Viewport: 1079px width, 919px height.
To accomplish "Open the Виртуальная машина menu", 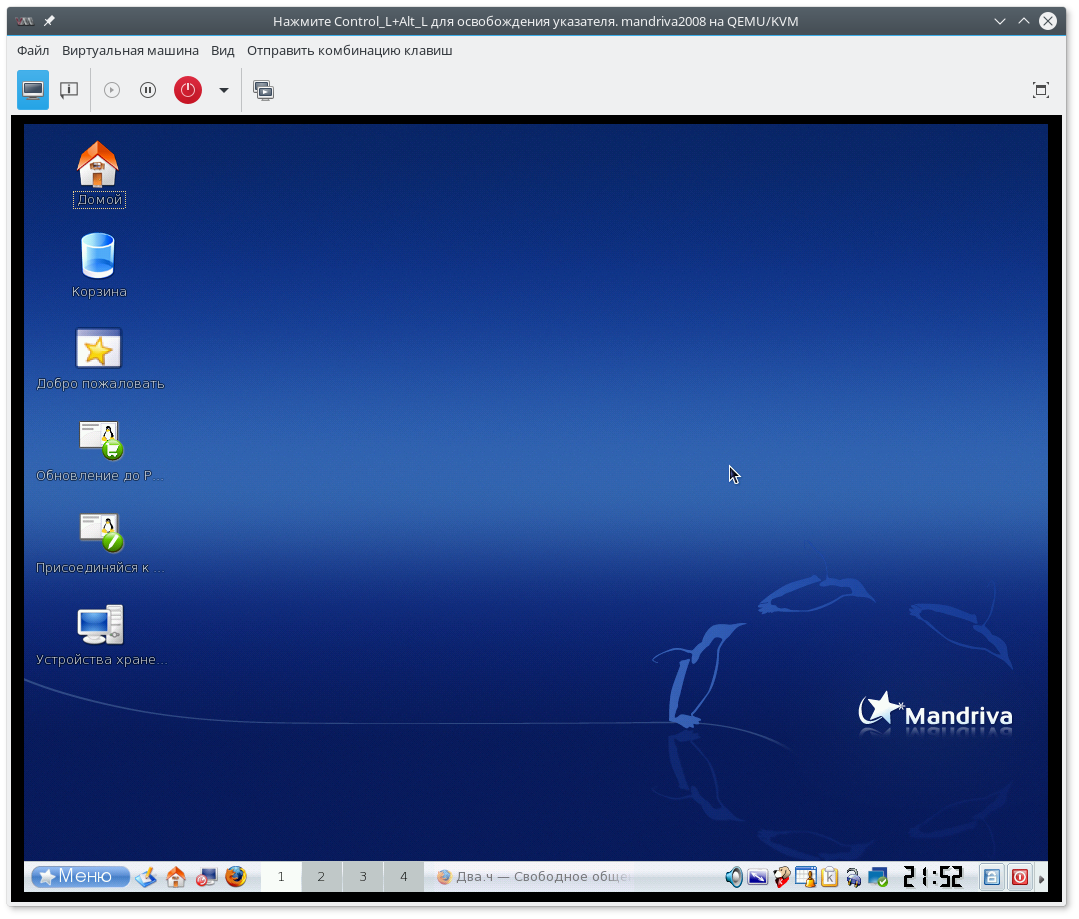I will 130,50.
